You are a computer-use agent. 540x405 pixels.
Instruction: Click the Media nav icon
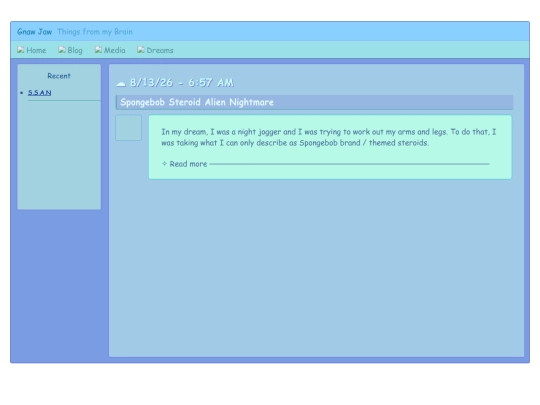(x=98, y=50)
